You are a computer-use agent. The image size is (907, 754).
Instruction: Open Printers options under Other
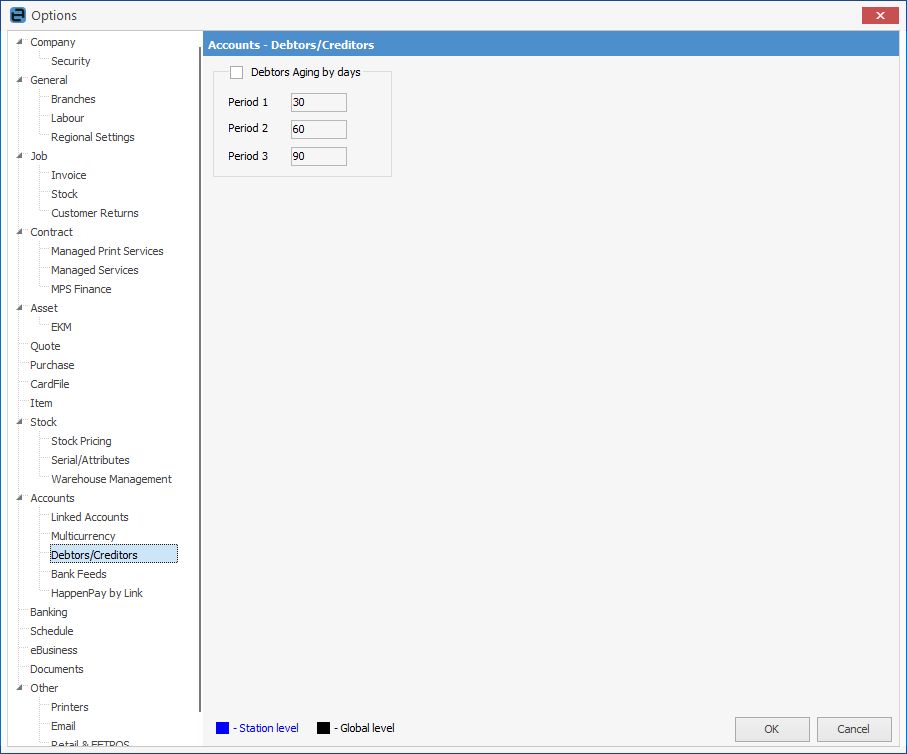click(x=69, y=707)
